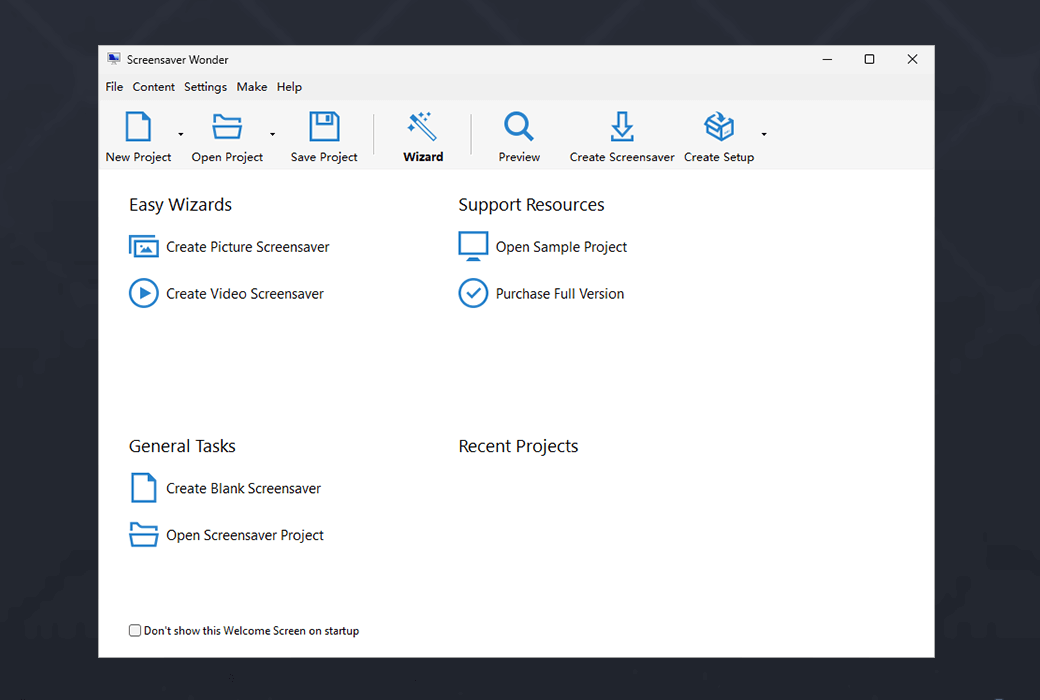Click the Open Sample Project link
This screenshot has height=700, width=1040.
point(561,247)
